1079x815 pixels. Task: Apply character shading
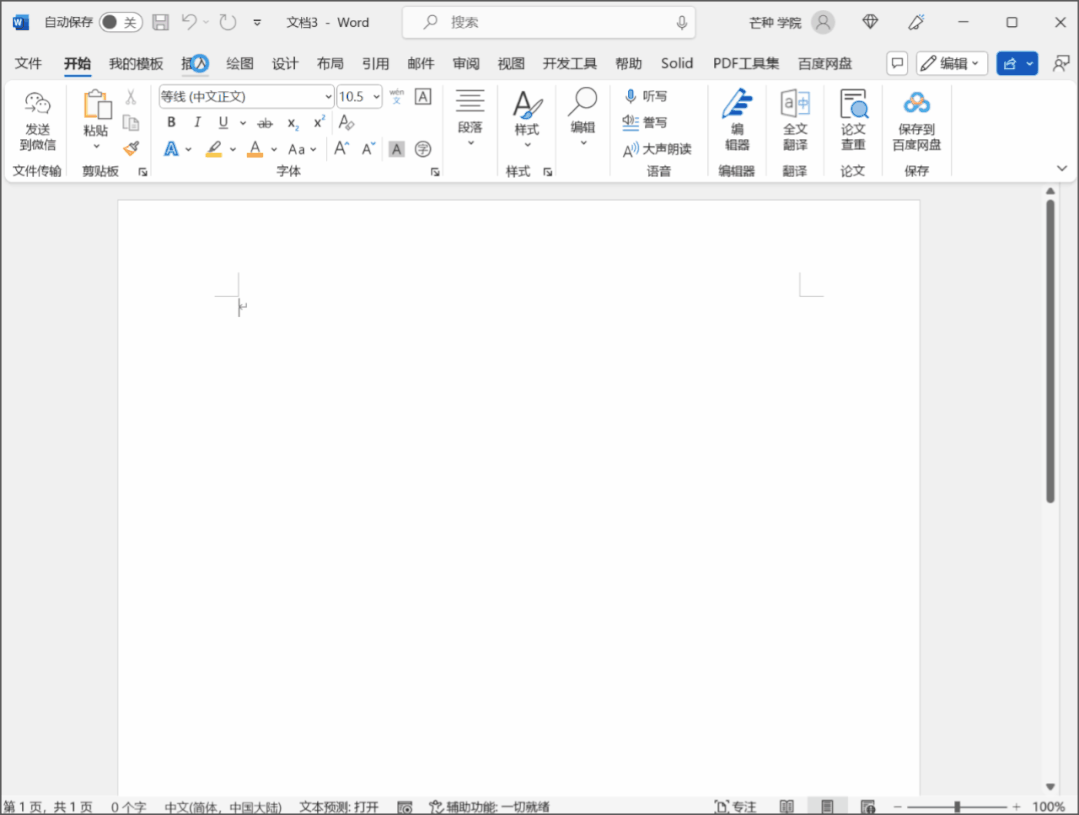pos(396,149)
